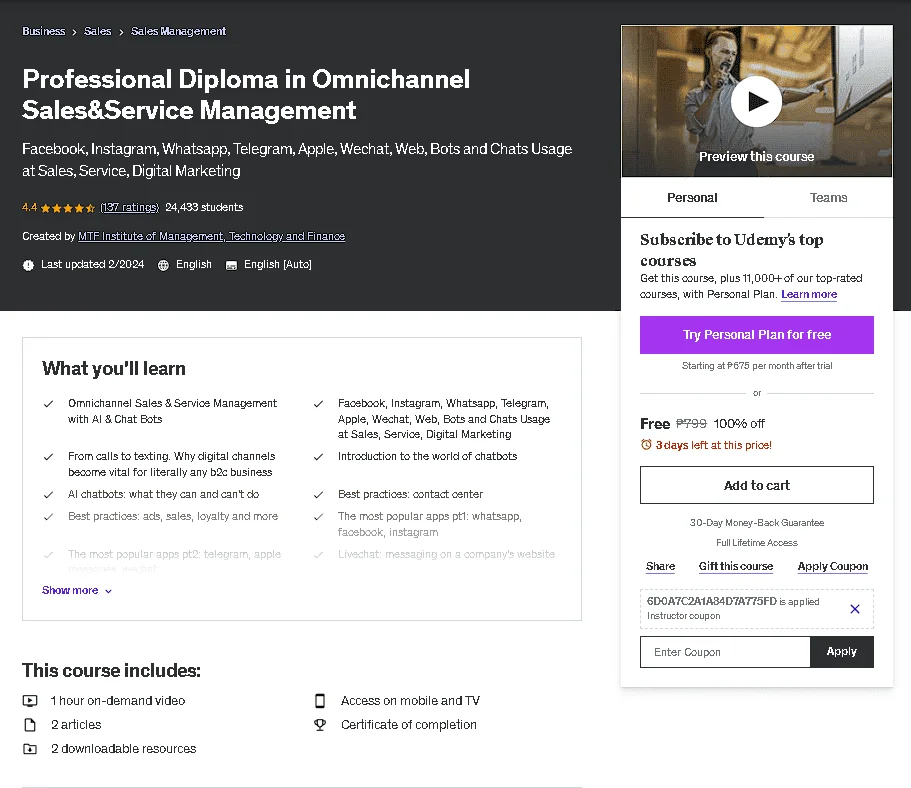
Task: Click the star rating icons
Action: tap(68, 208)
